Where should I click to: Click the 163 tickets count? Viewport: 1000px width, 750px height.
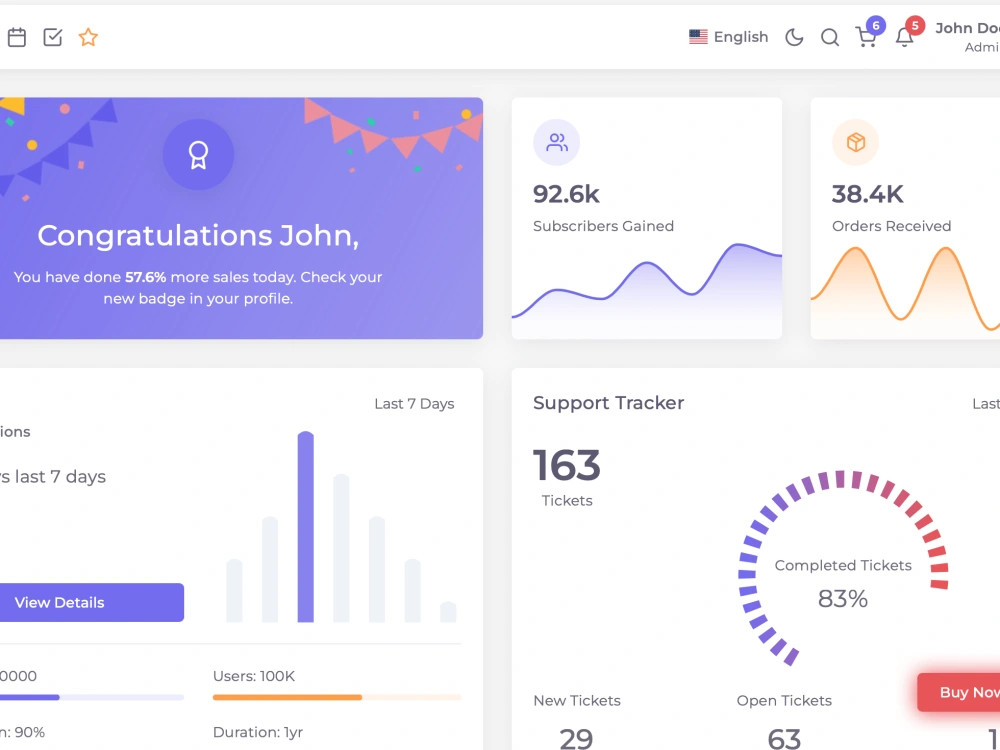(567, 465)
